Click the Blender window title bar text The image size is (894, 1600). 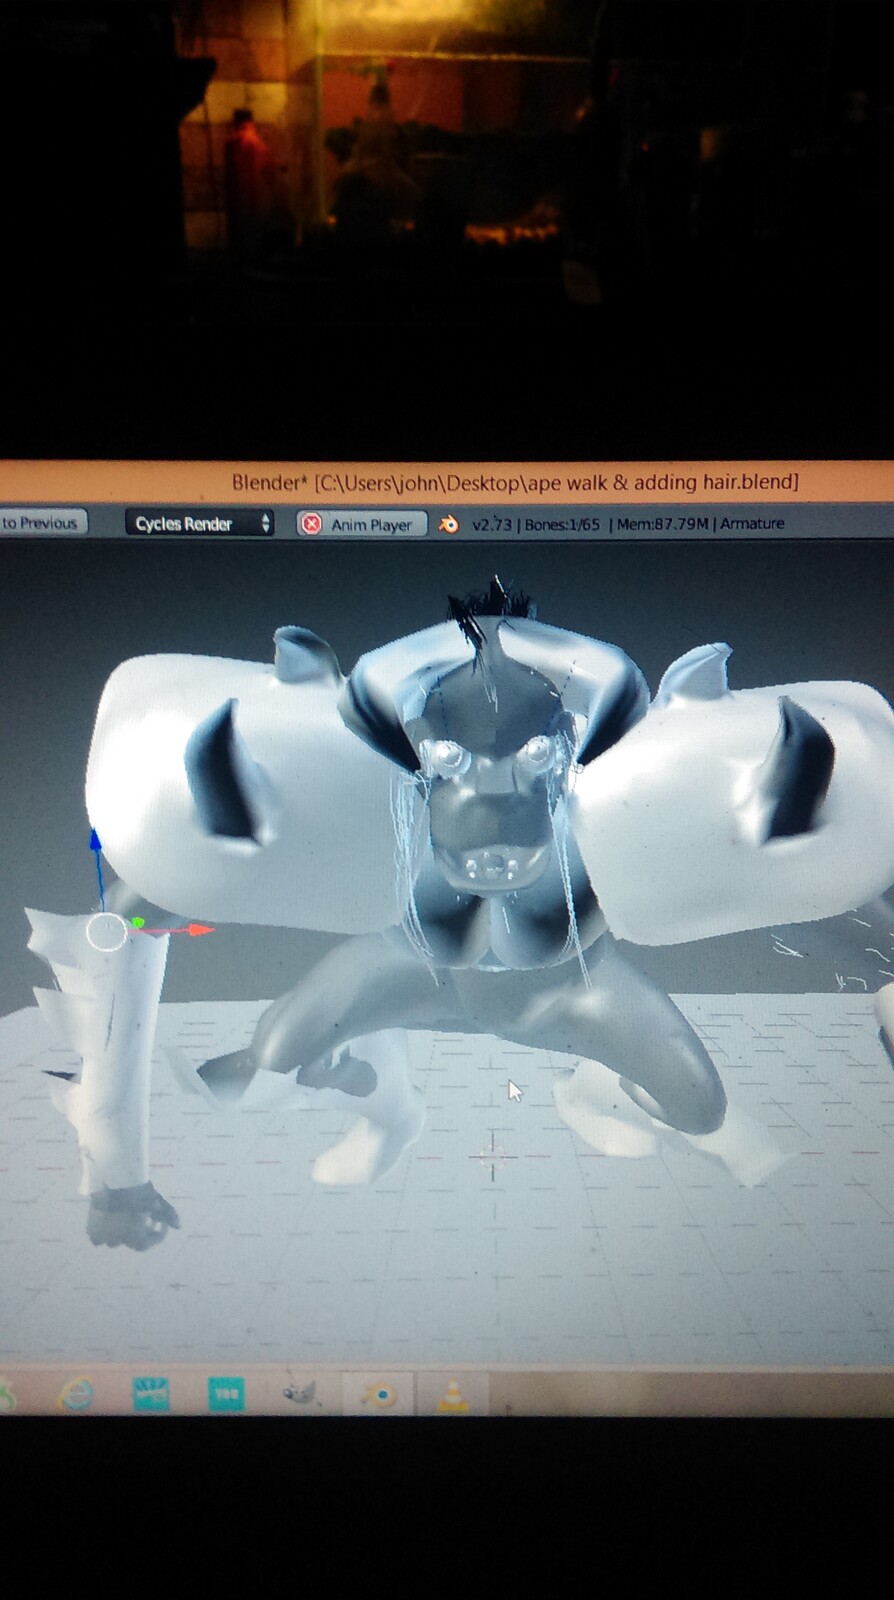click(x=515, y=482)
